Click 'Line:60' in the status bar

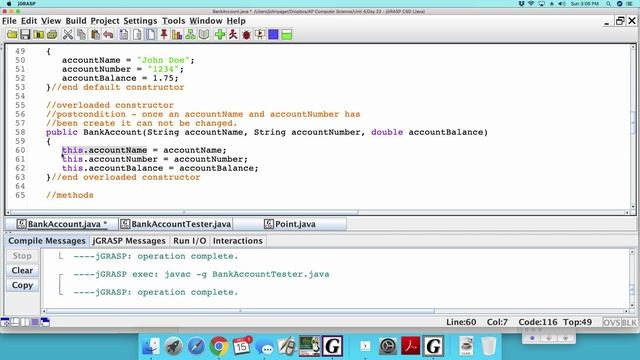click(461, 322)
